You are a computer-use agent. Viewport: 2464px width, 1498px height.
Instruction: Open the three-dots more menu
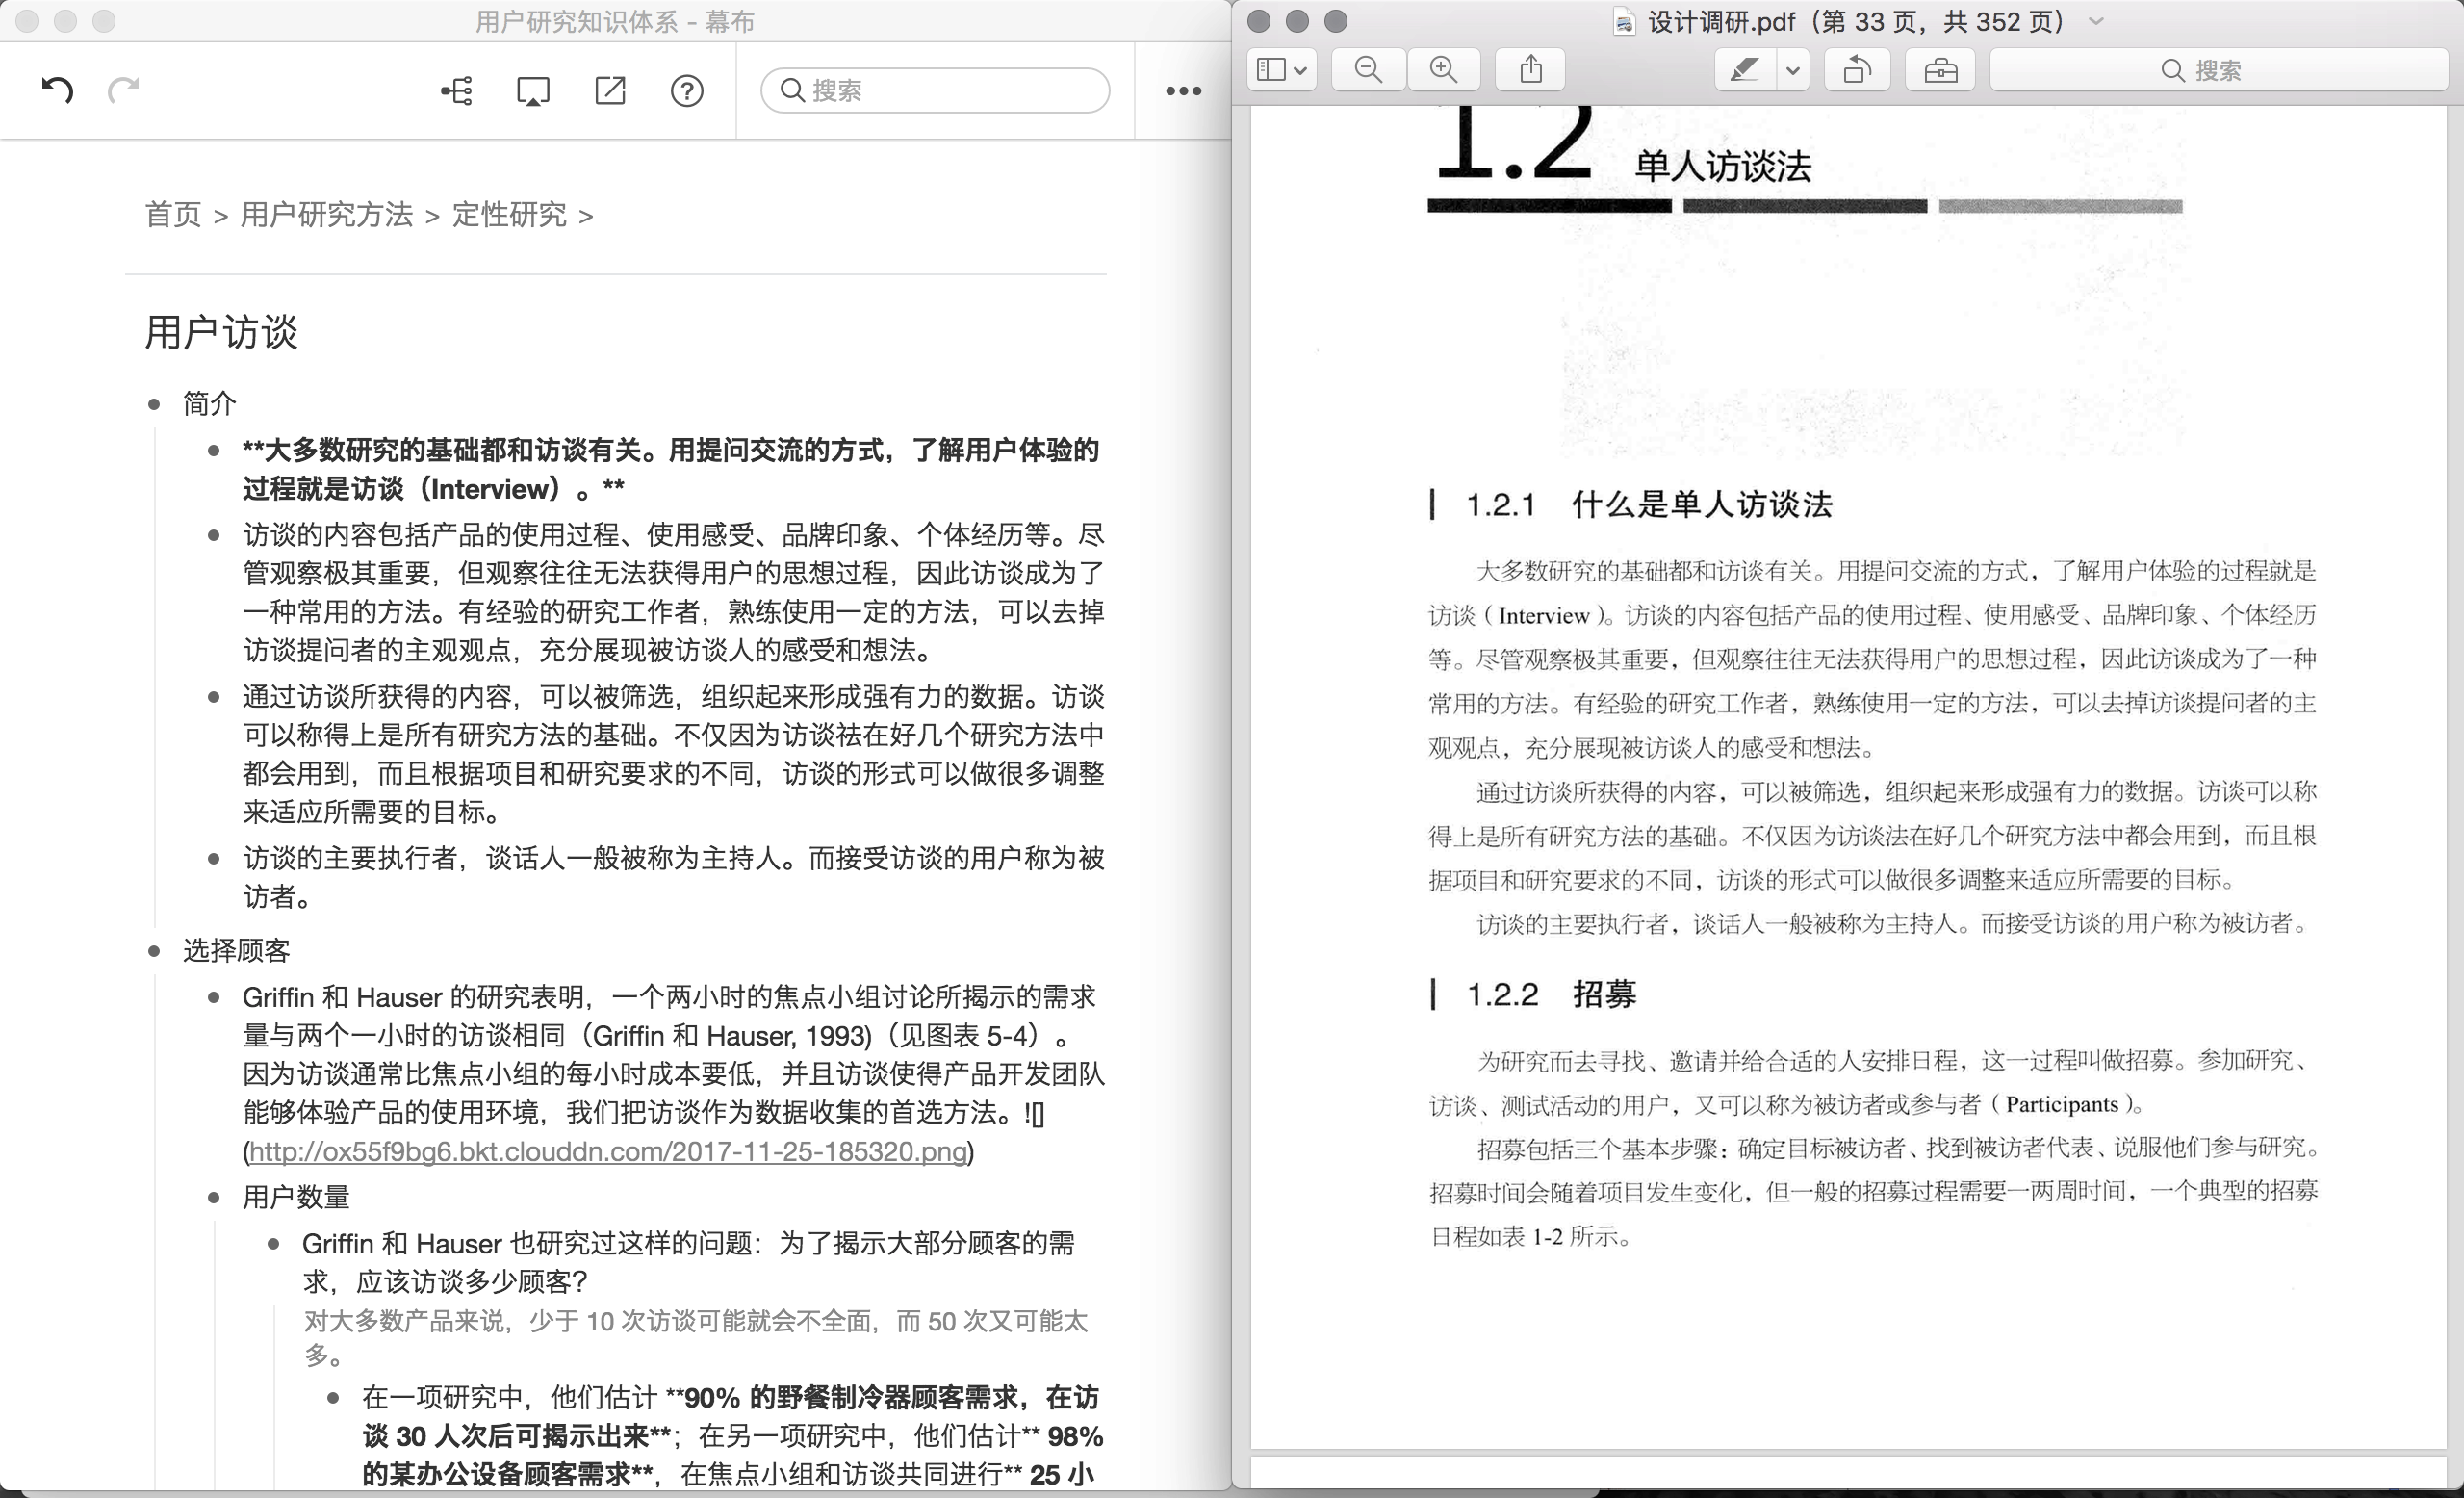pos(1183,91)
